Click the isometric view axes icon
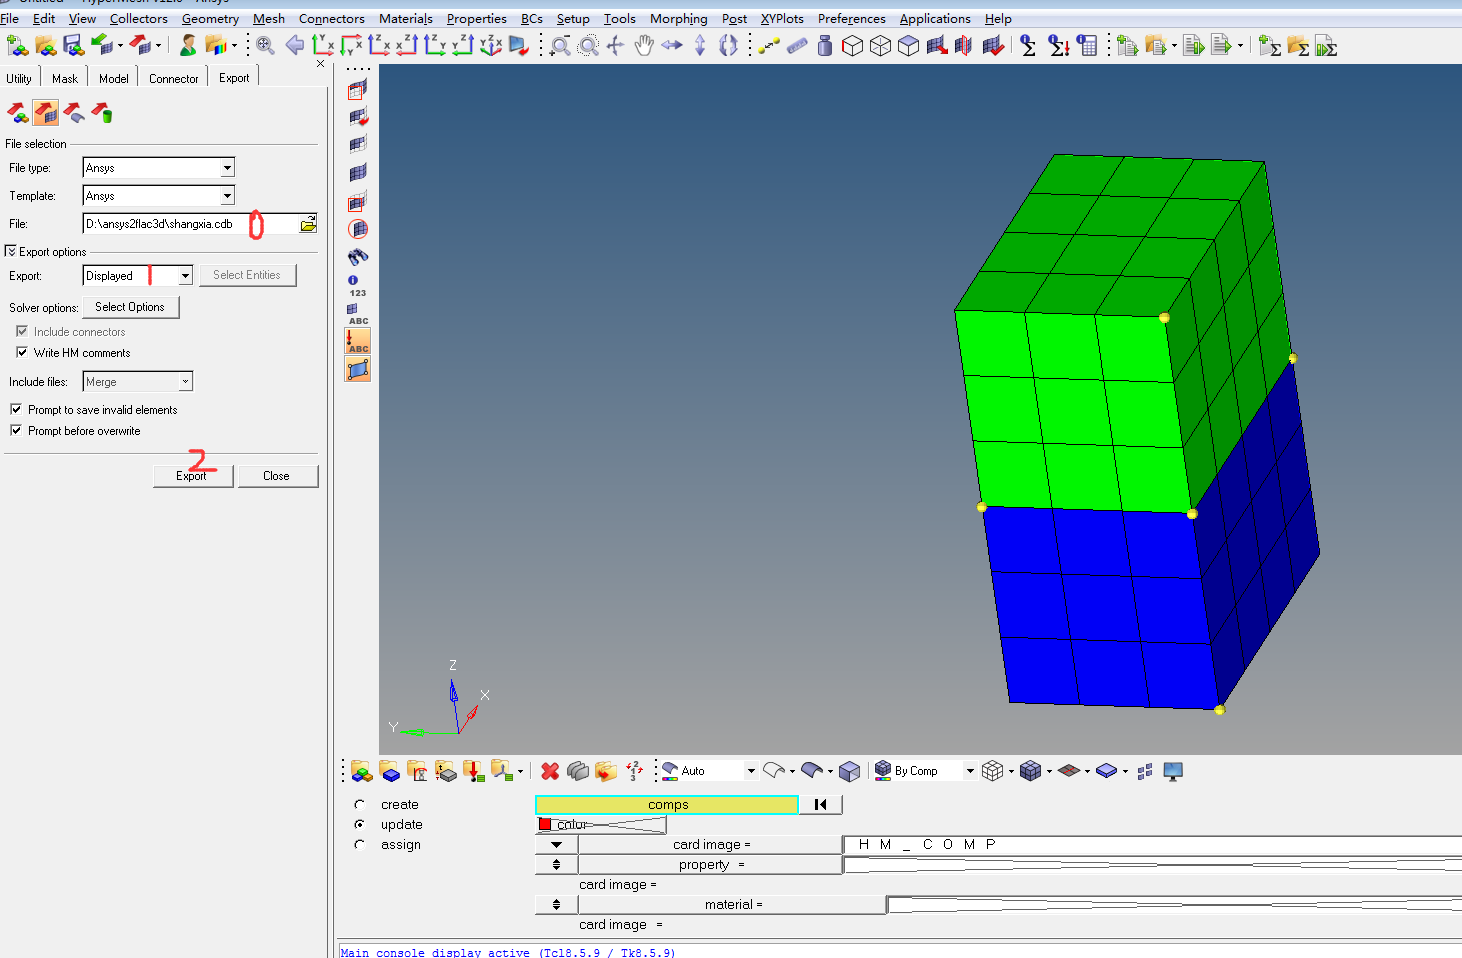 (x=491, y=45)
